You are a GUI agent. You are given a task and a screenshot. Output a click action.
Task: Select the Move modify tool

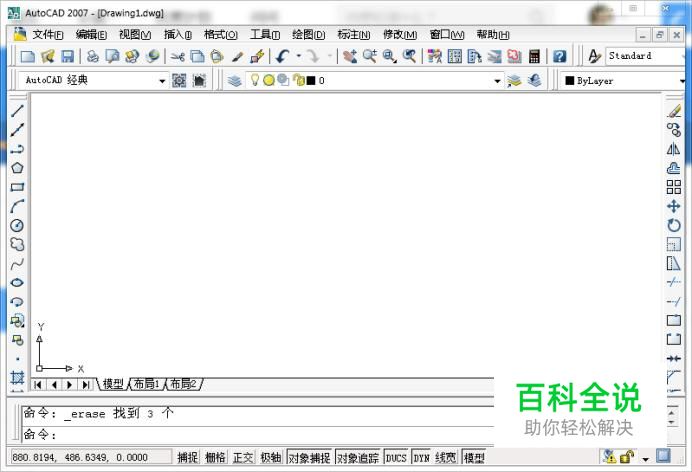pos(673,206)
